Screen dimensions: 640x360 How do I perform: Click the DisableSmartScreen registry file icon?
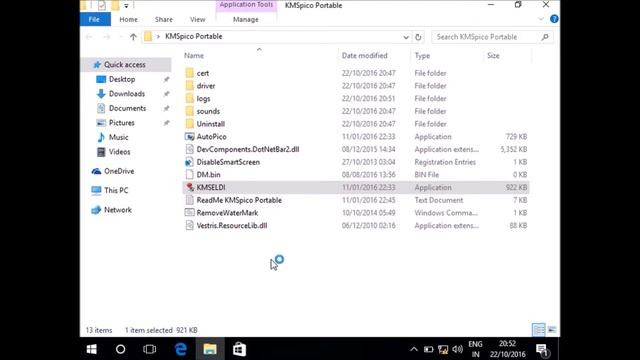[x=189, y=162]
